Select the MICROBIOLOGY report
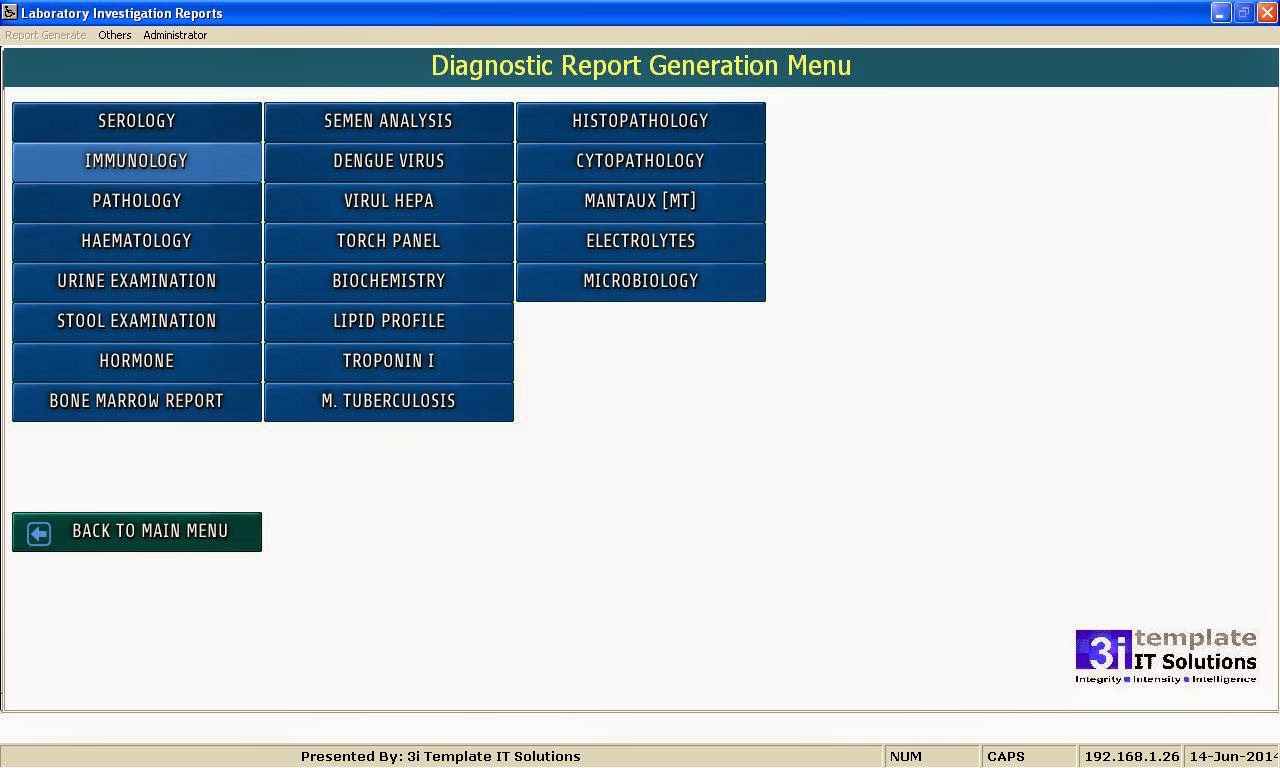This screenshot has width=1280, height=768. click(x=640, y=281)
